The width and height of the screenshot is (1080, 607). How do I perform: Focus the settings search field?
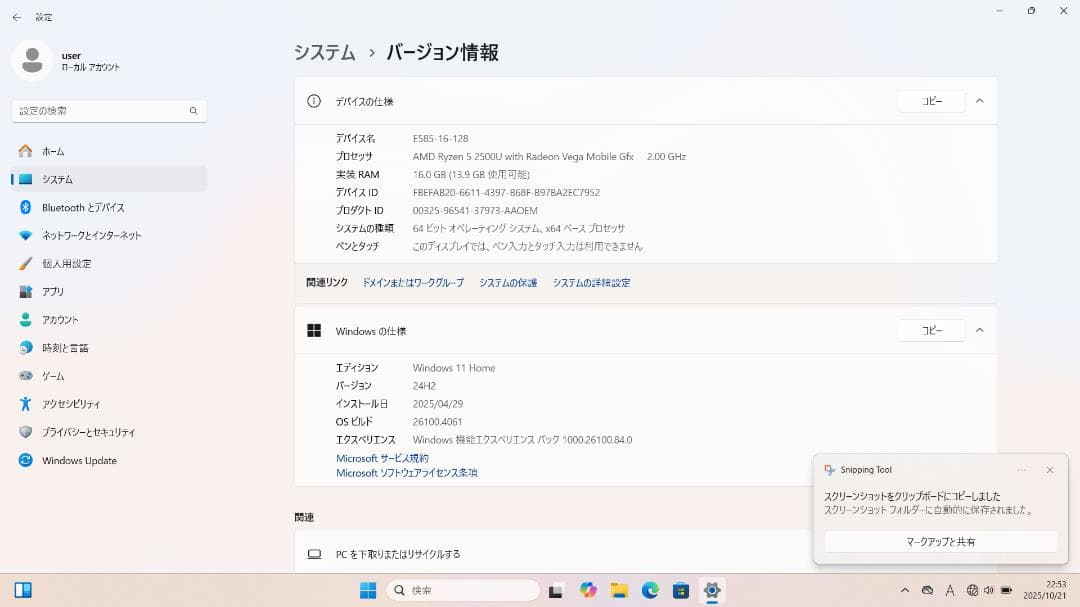pos(109,111)
